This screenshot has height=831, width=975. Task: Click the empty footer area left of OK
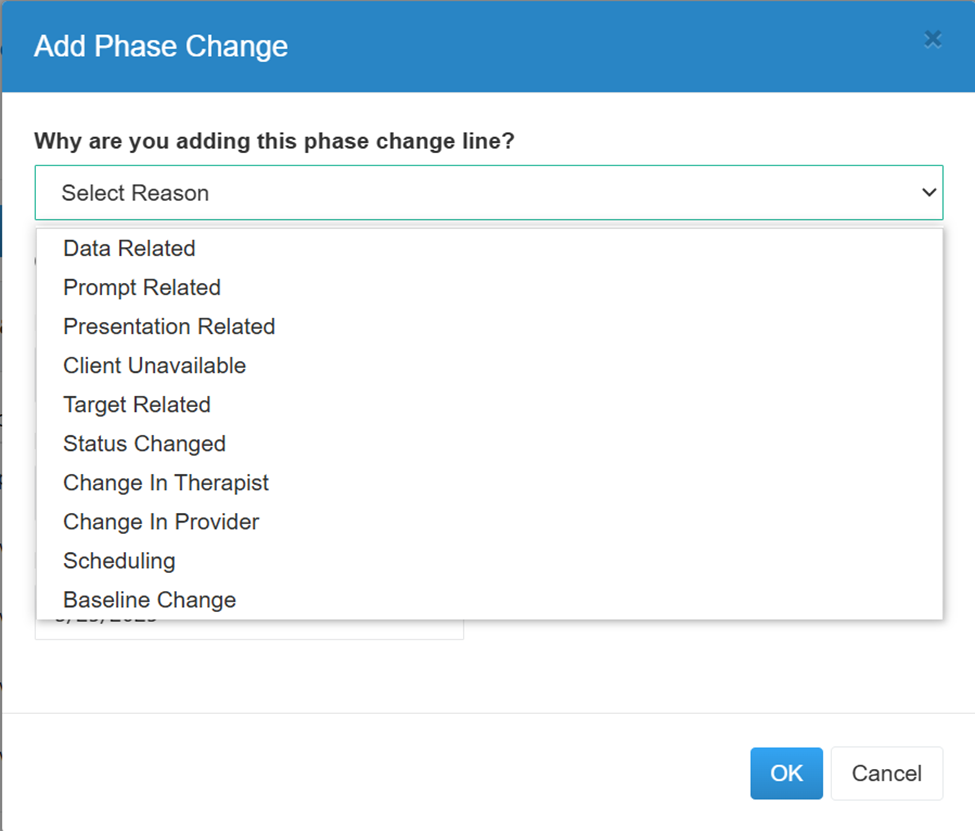373,773
